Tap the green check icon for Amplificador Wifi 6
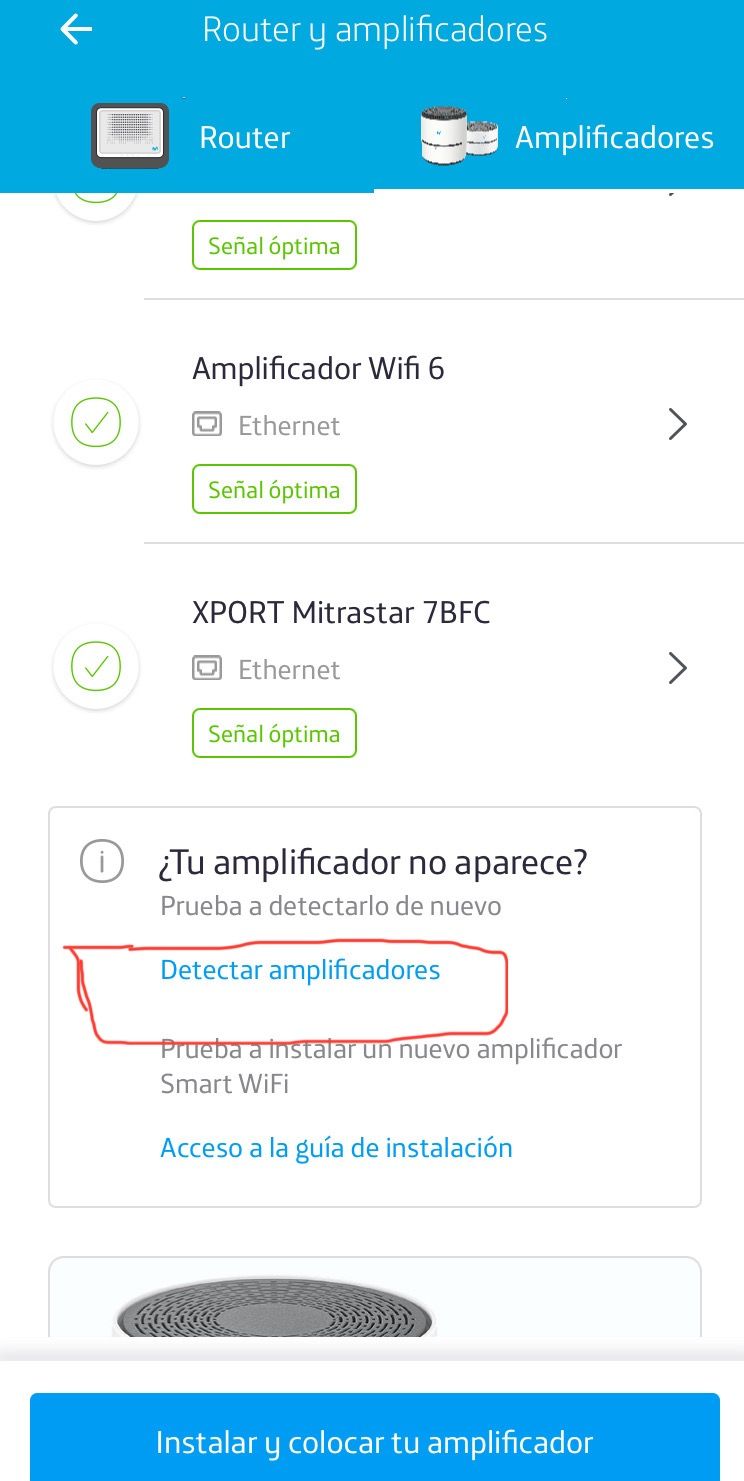The image size is (744, 1481). (x=96, y=424)
